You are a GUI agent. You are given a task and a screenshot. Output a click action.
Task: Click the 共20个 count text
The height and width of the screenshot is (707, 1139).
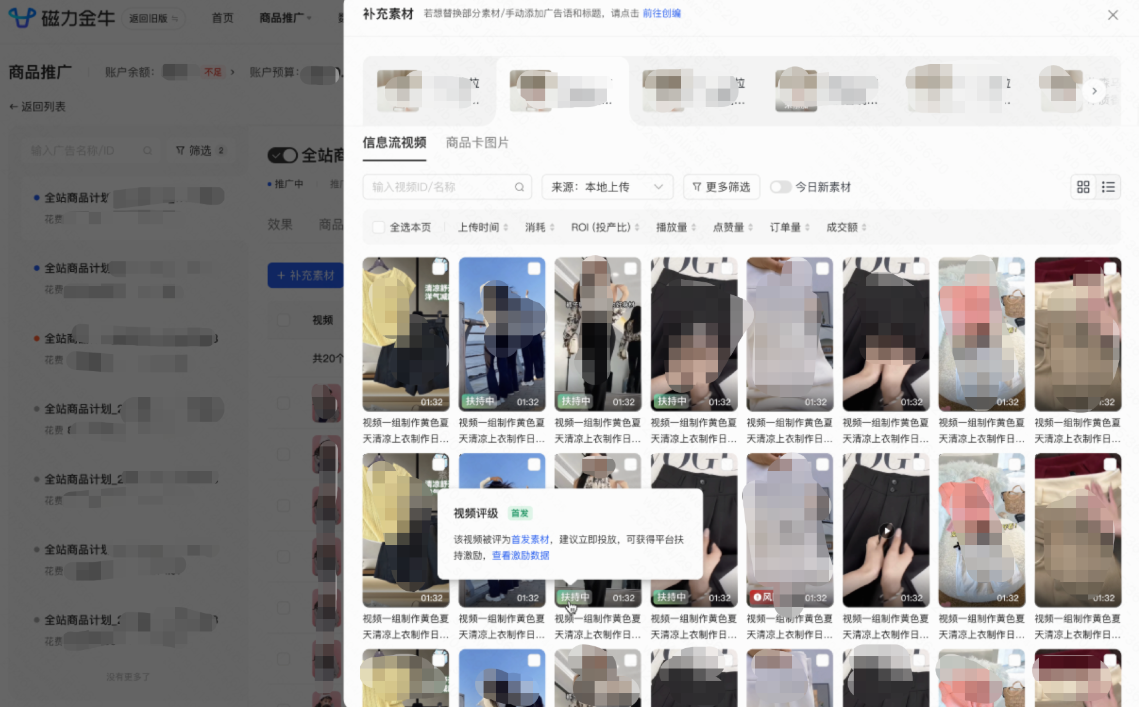328,358
